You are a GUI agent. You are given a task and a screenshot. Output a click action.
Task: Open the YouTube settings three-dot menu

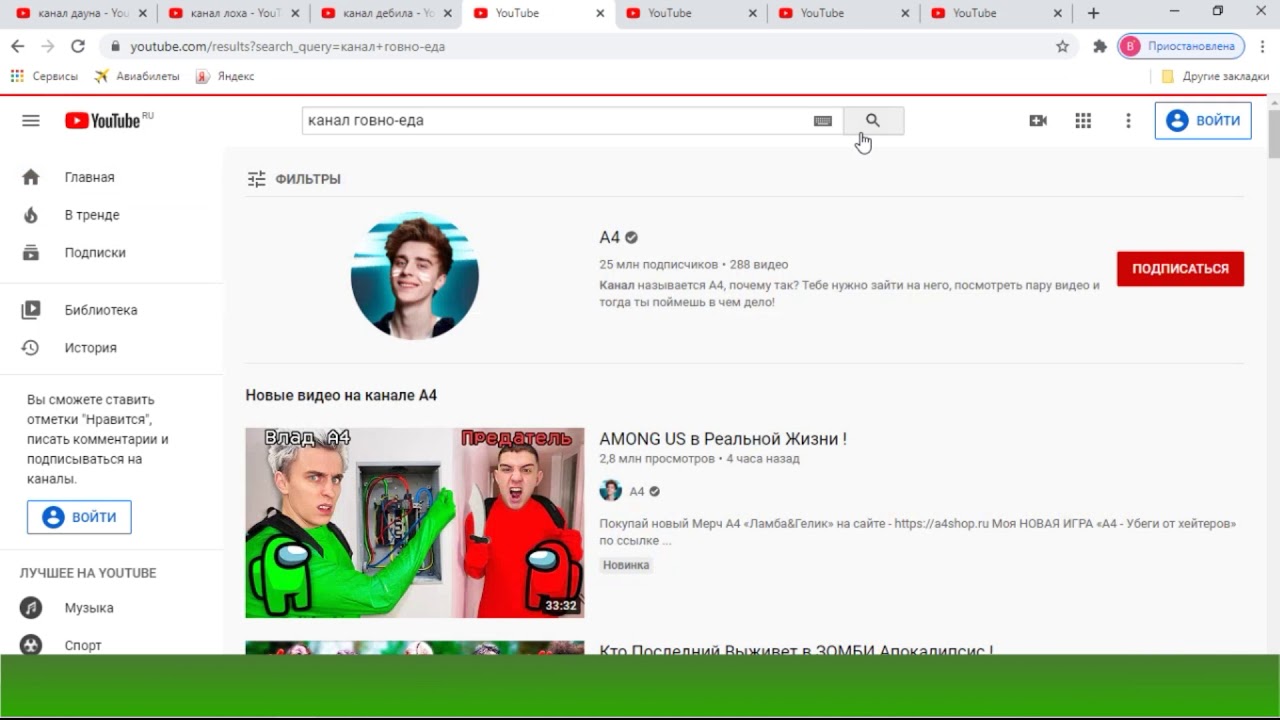tap(1128, 121)
